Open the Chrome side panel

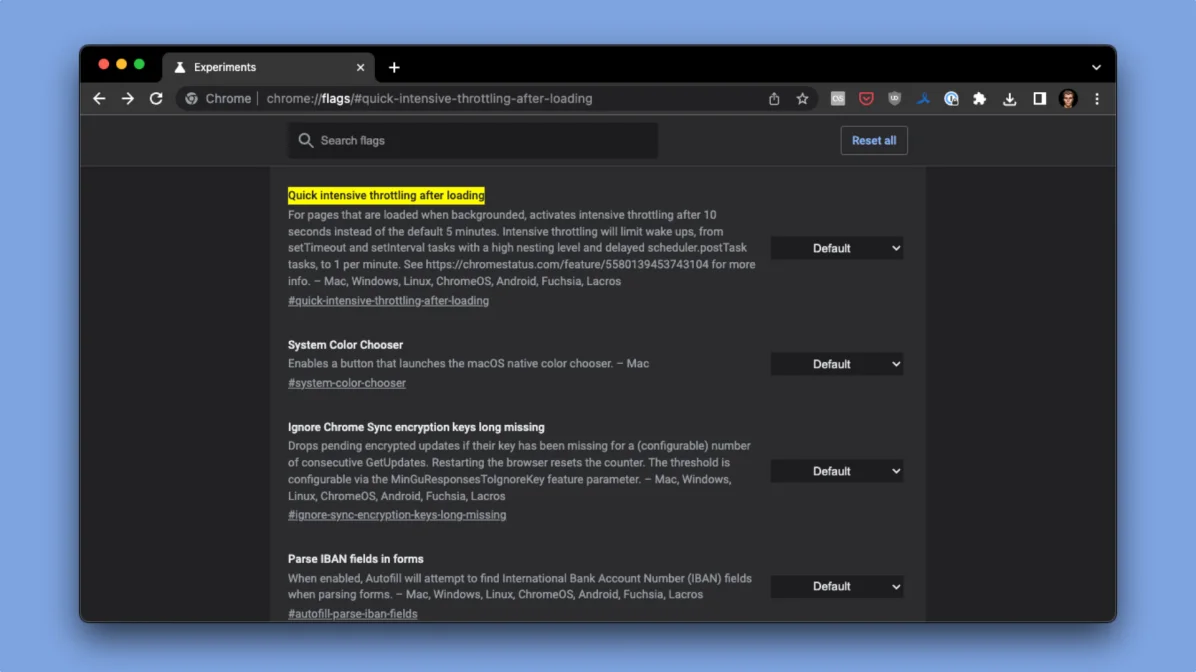(x=1038, y=98)
